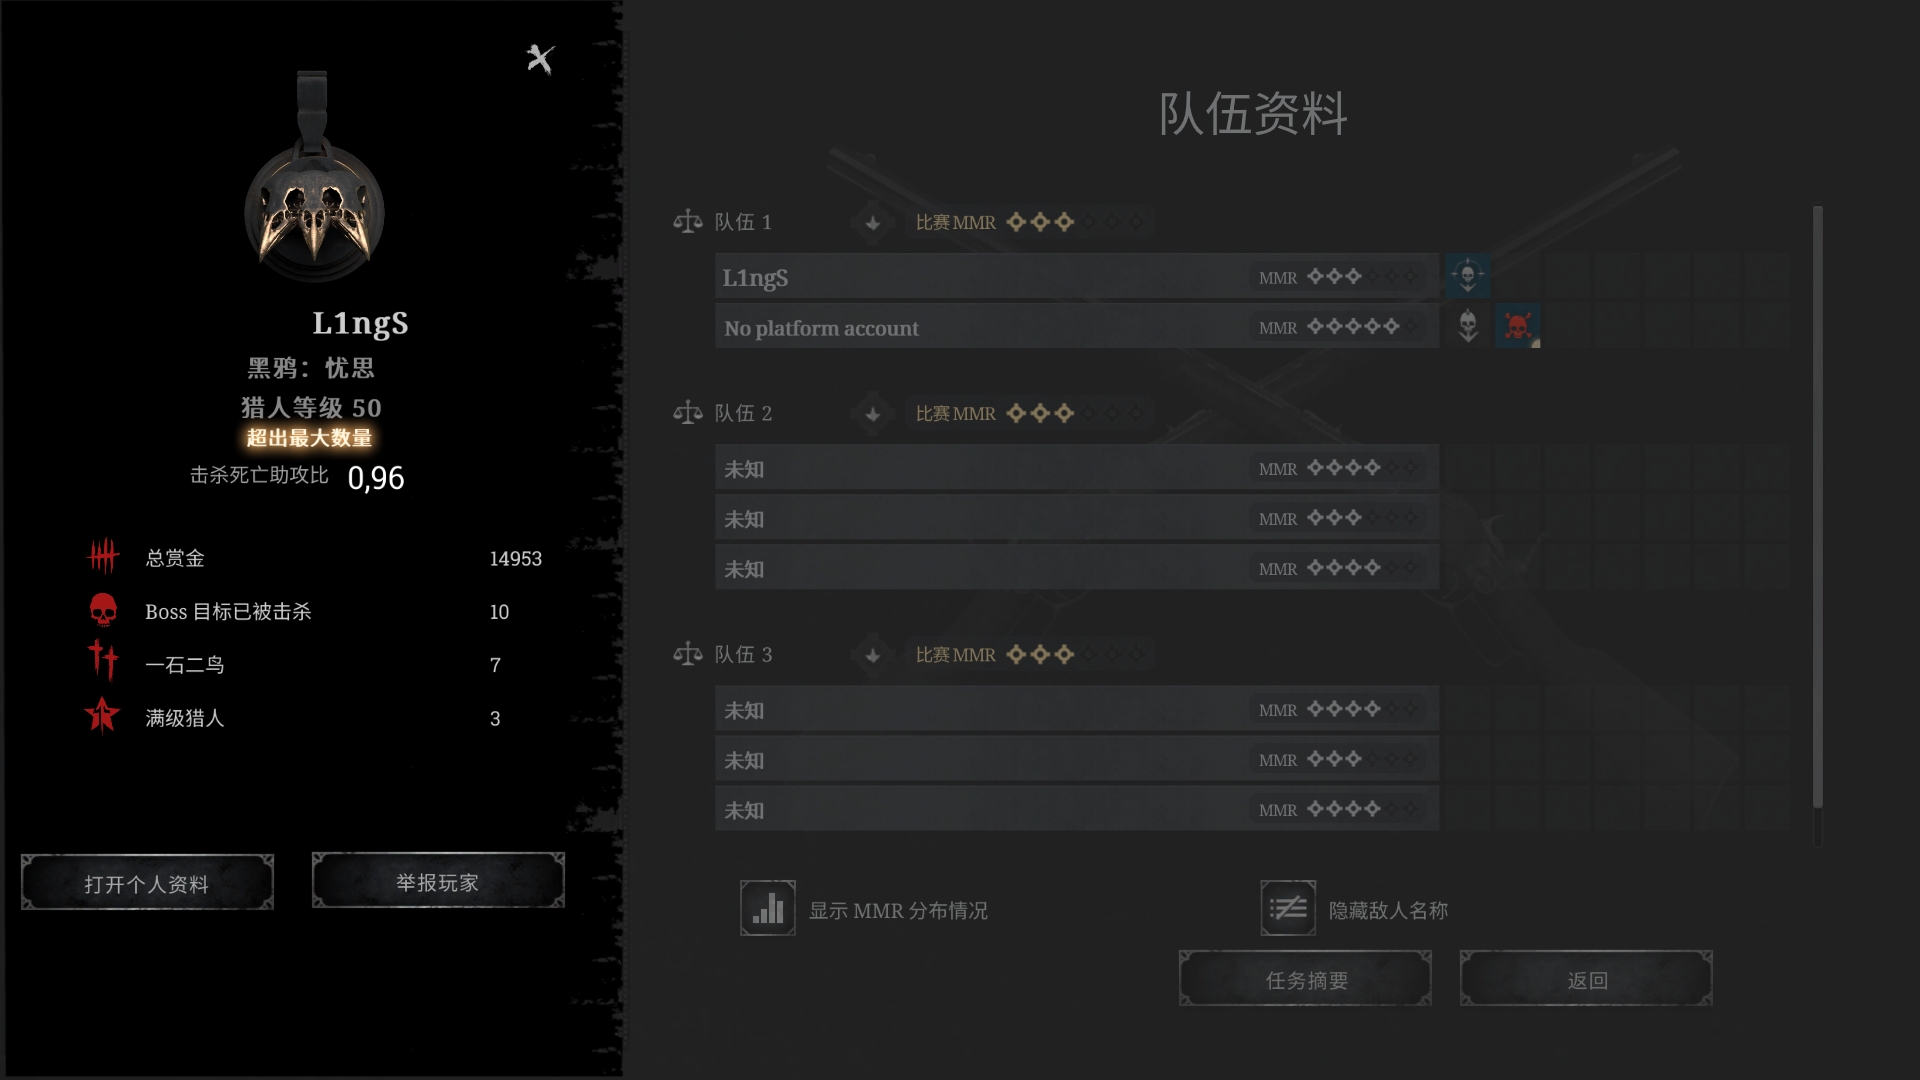1920x1080 pixels.
Task: Close the L1ngS player profile panel
Action: (540, 59)
